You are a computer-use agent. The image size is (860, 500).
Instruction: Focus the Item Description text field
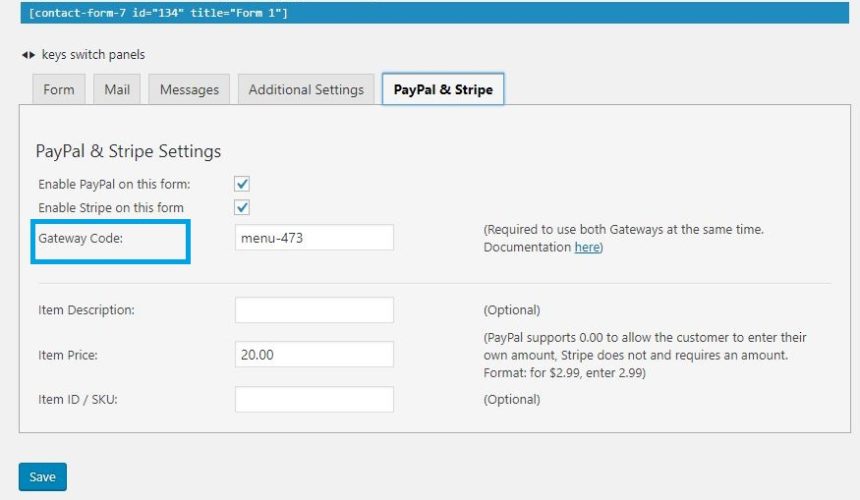click(x=314, y=310)
